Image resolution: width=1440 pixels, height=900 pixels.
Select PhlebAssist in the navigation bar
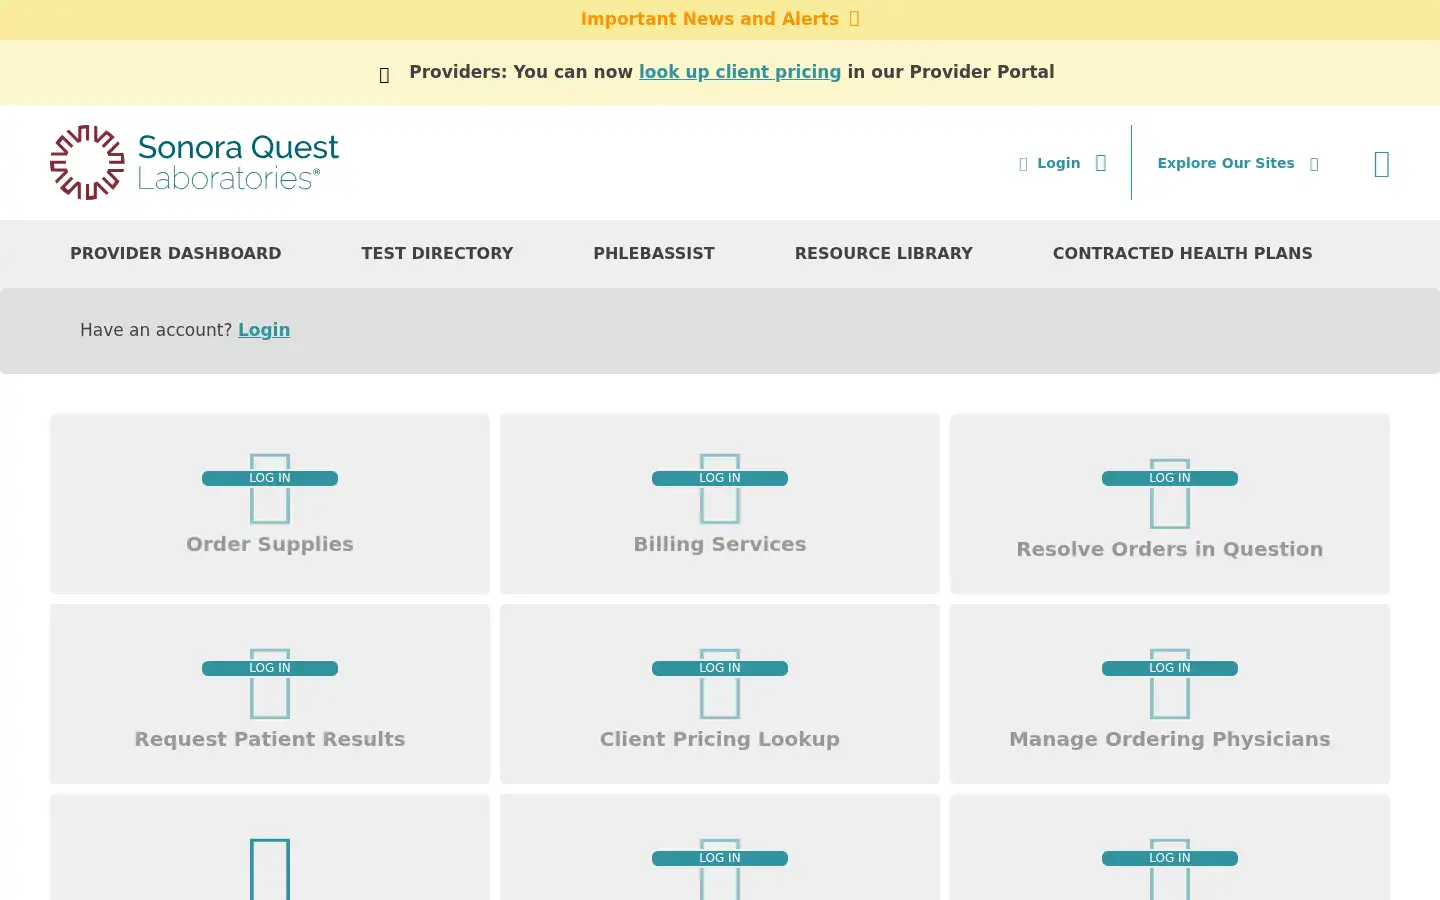pos(654,254)
